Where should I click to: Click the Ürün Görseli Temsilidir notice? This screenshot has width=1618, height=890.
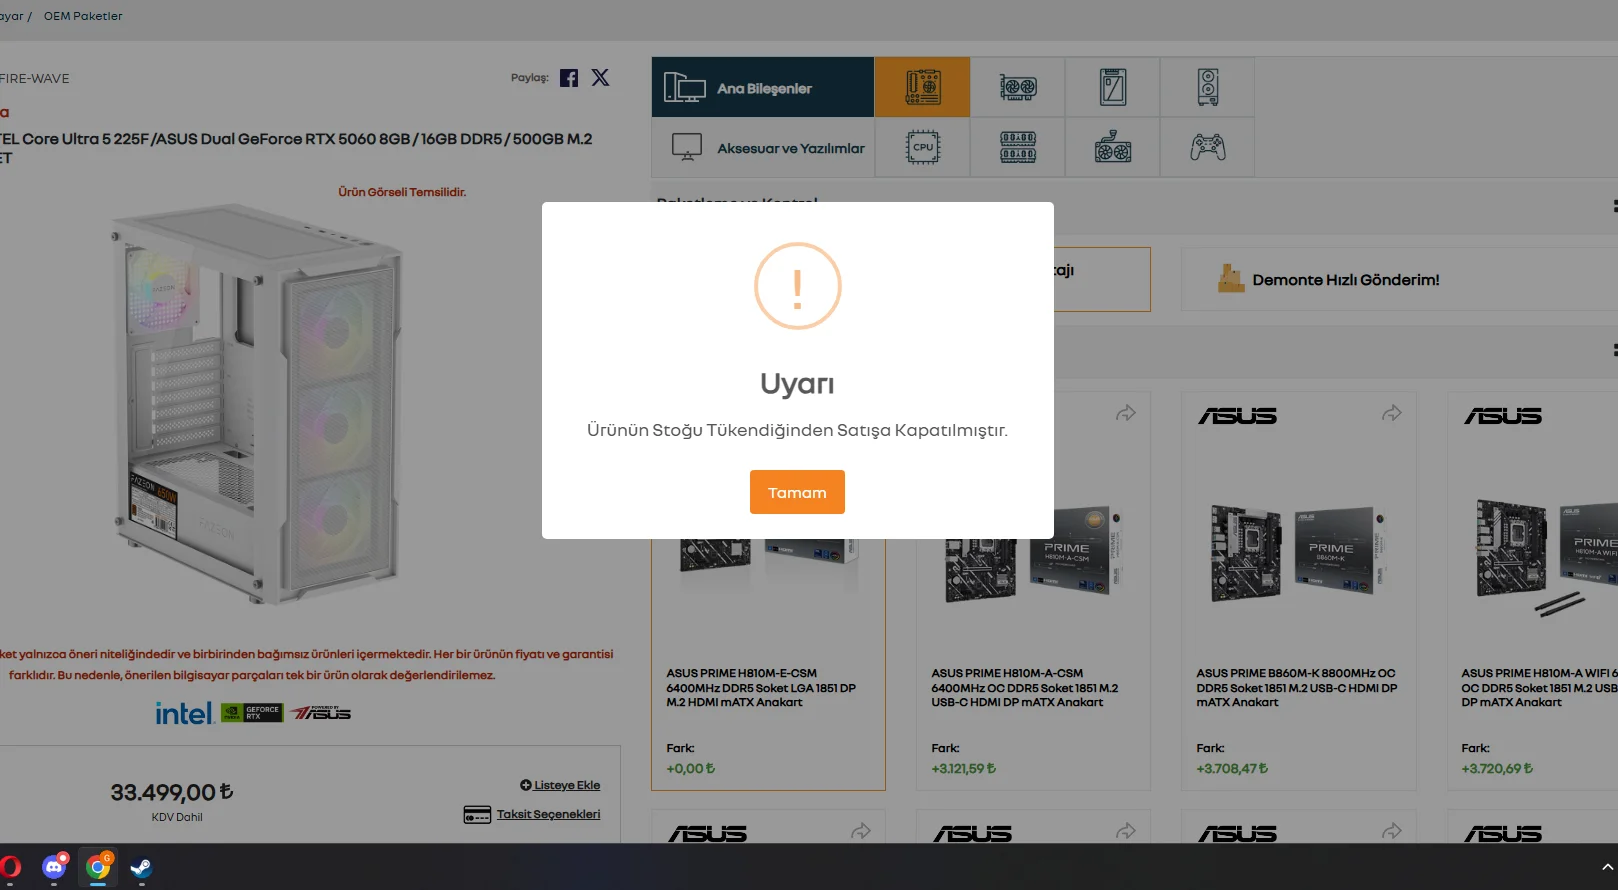402,192
